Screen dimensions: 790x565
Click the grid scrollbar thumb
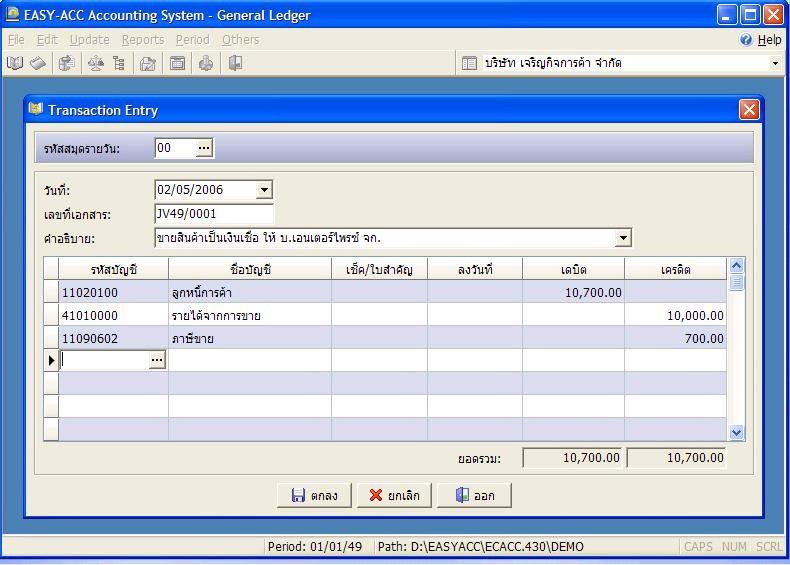pos(737,282)
